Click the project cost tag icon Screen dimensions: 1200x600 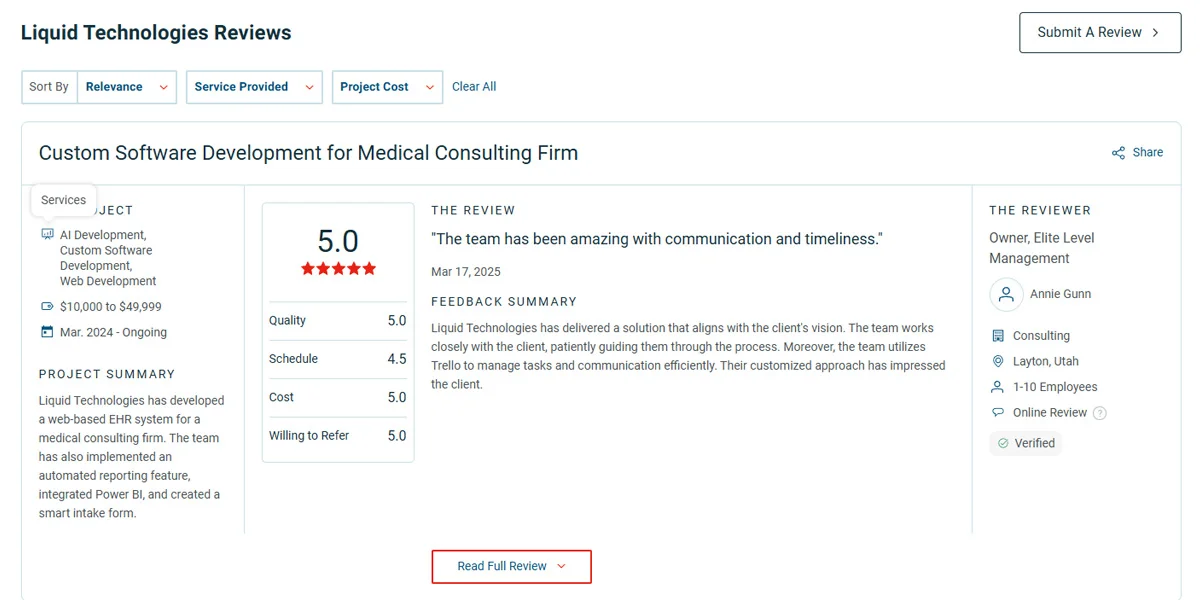47,307
